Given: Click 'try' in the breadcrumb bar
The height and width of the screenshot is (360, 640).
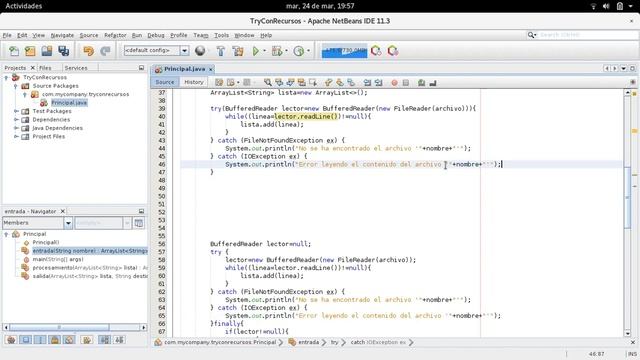Looking at the screenshot, I should click(x=335, y=342).
